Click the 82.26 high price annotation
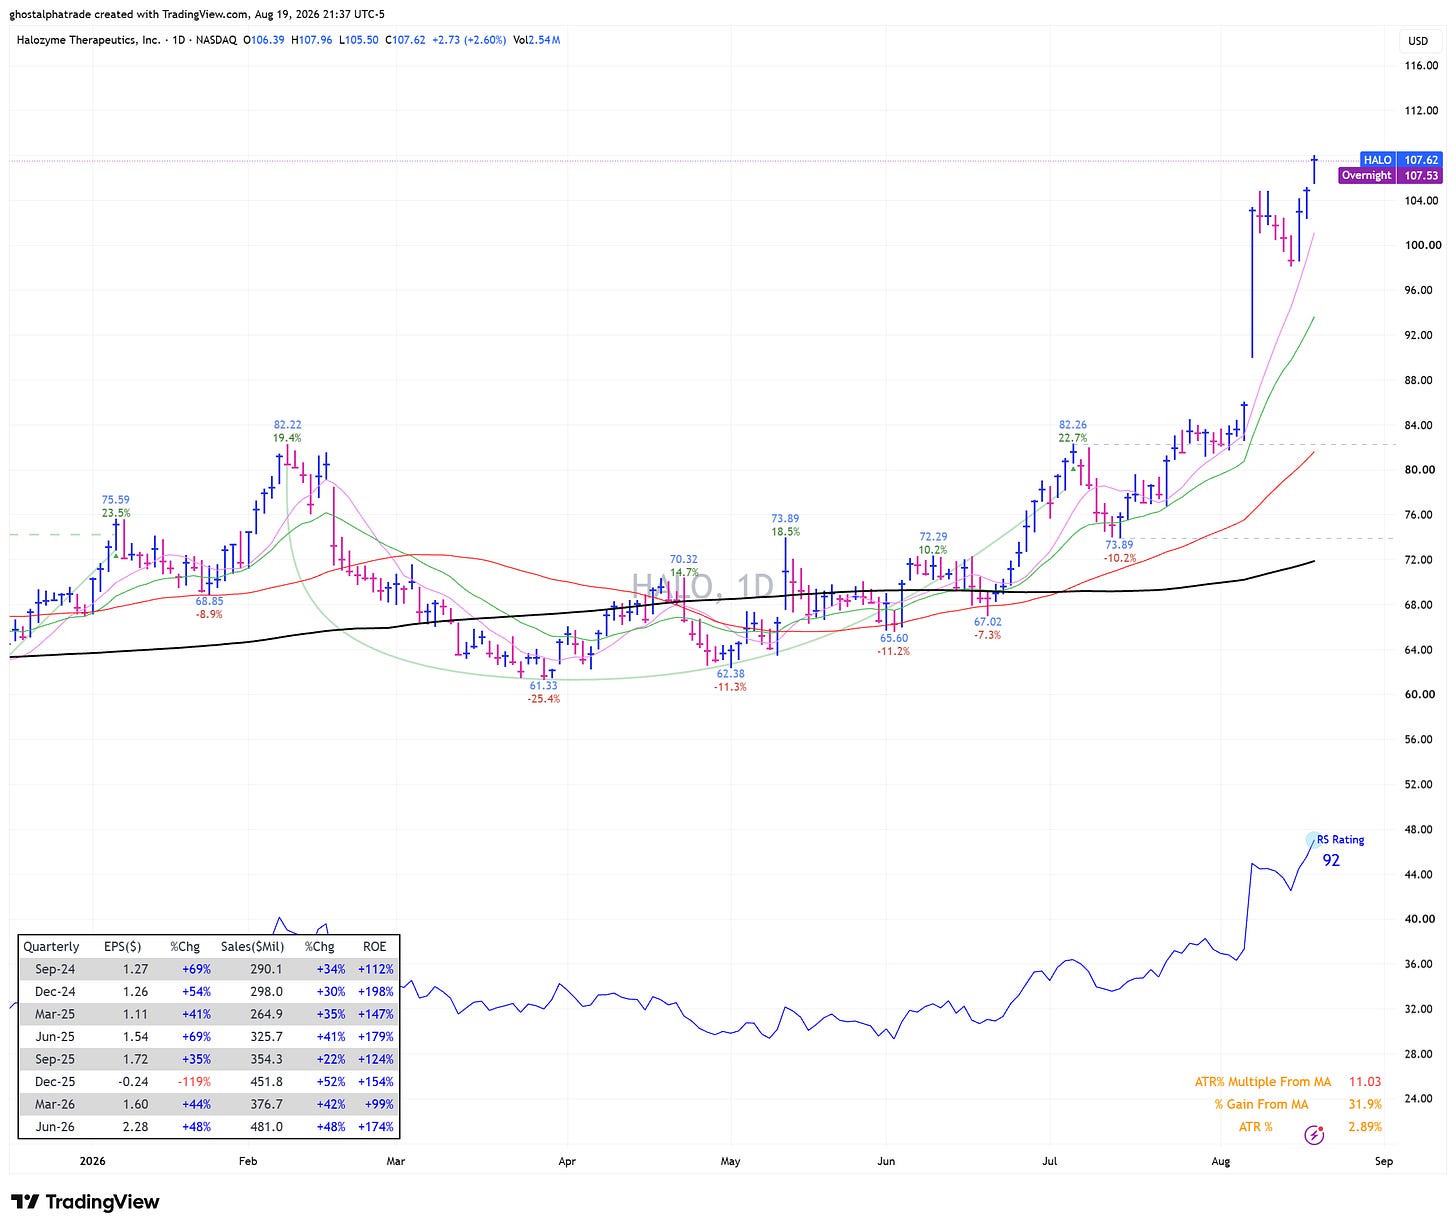Viewport: 1456px width, 1230px height. coord(1073,425)
